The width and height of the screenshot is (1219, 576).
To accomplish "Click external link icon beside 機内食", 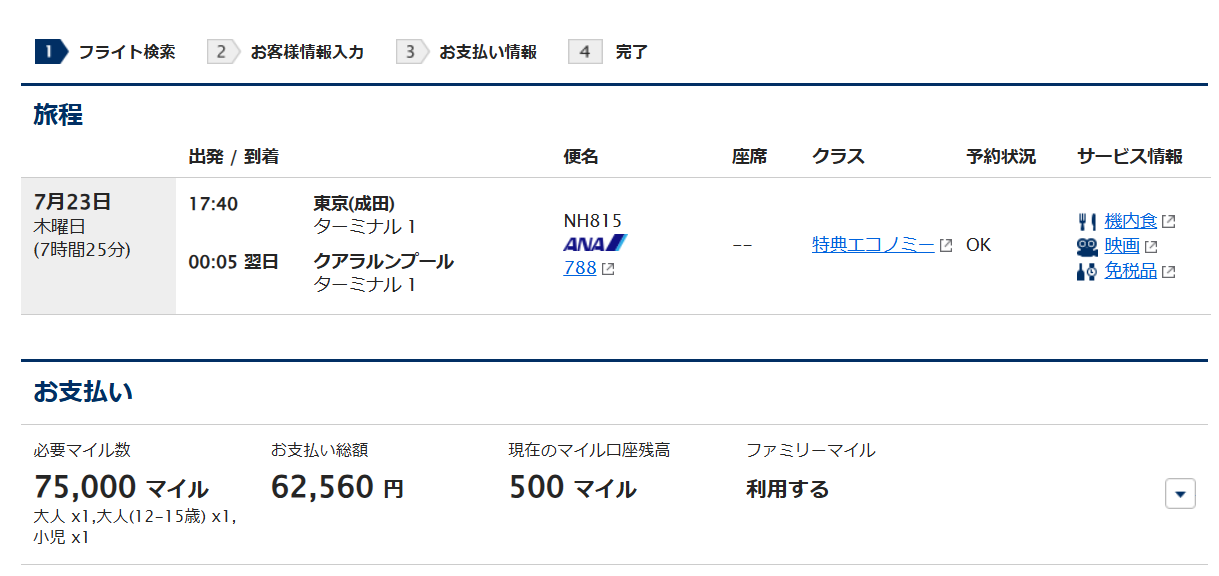I will [1168, 222].
